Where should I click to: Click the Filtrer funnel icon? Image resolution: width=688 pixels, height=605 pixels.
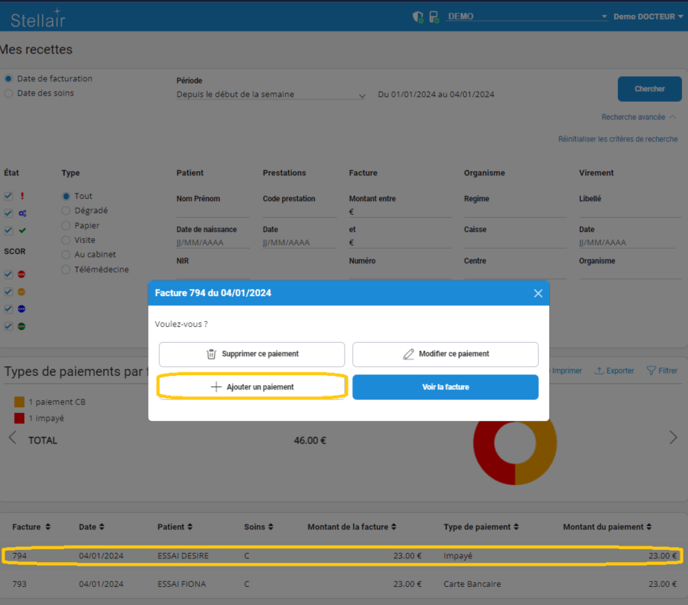tap(662, 371)
